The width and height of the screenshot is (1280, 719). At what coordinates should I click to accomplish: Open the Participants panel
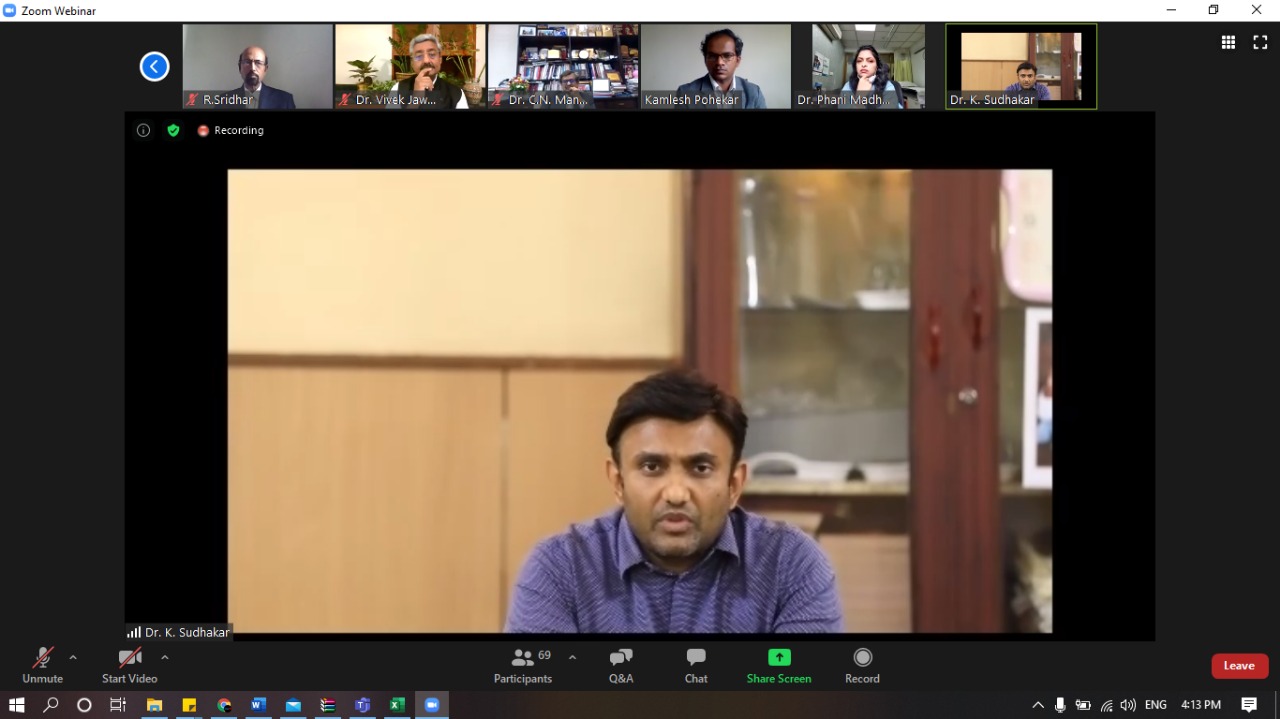pyautogui.click(x=523, y=665)
